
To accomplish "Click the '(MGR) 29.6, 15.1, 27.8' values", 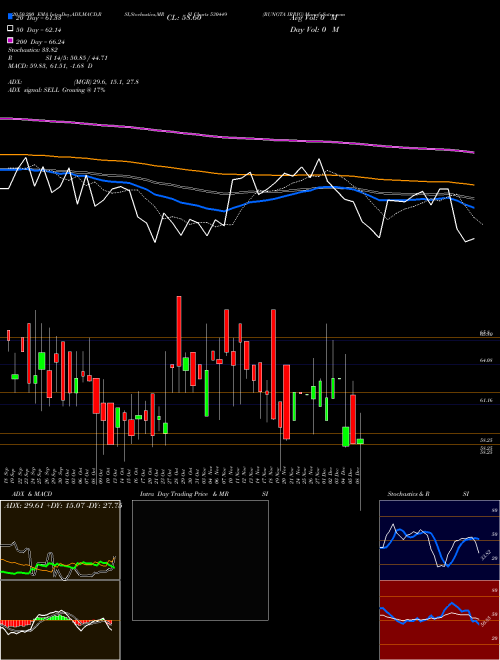I will click(x=106, y=82).
